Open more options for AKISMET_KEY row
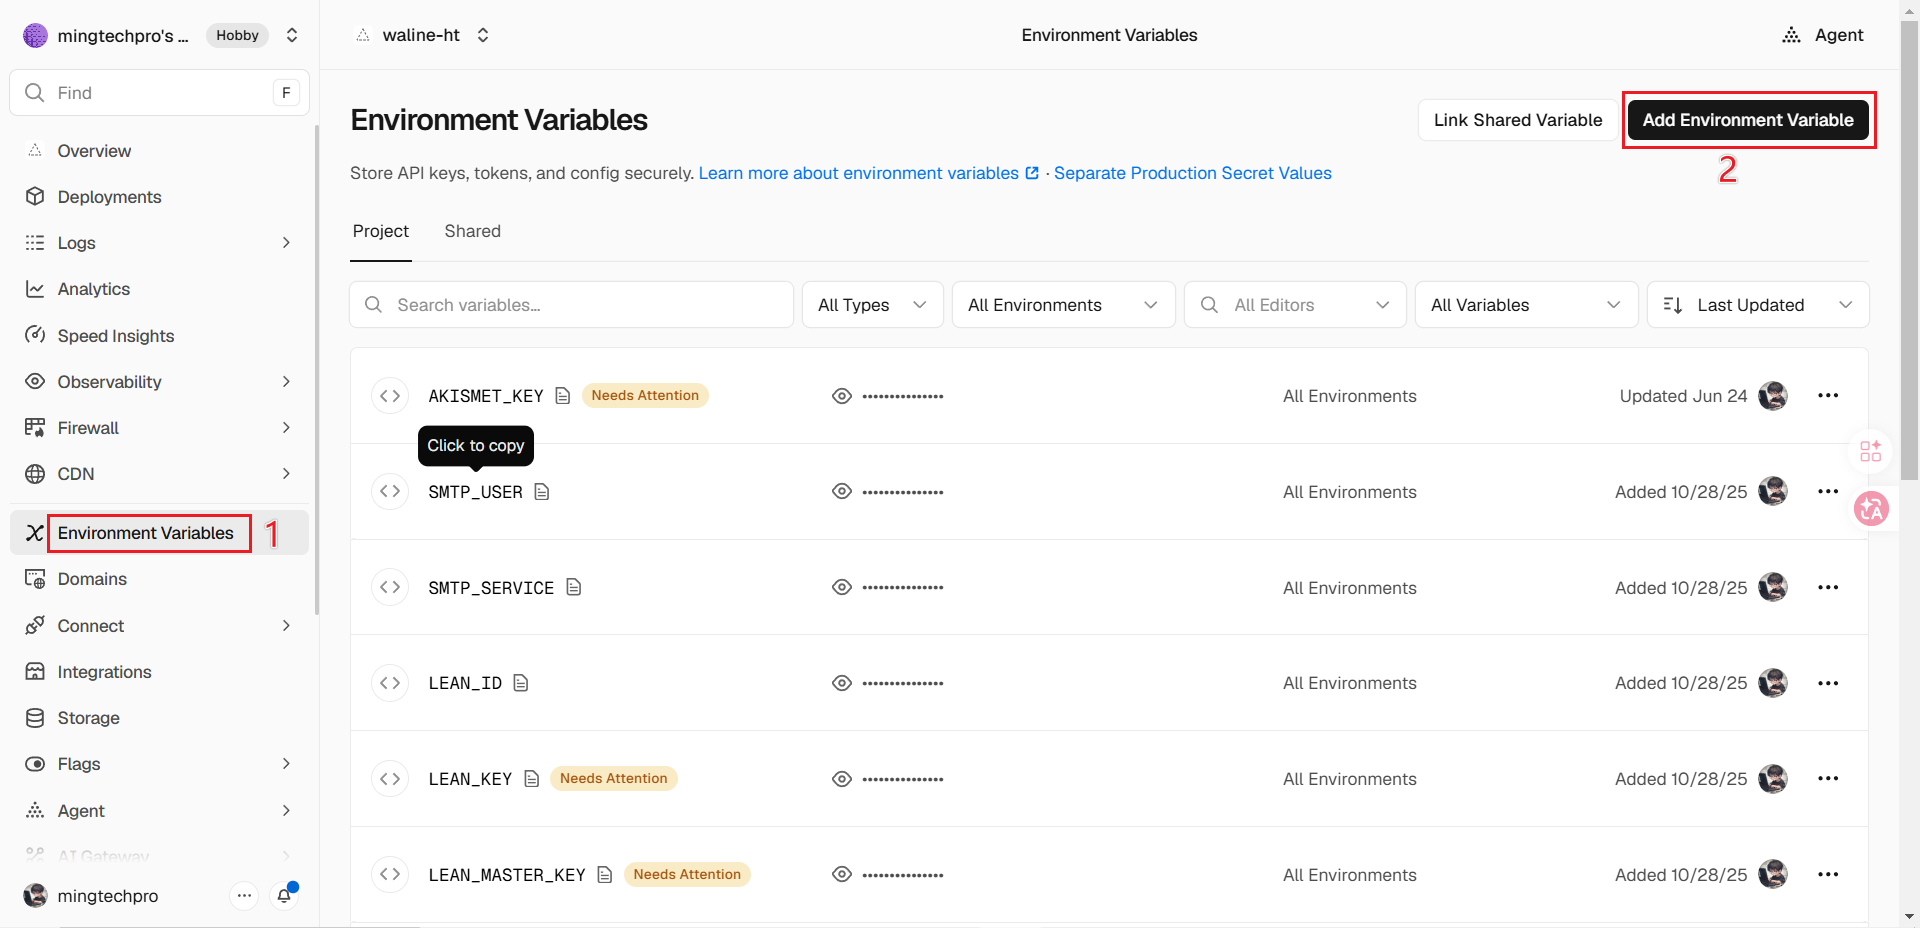The width and height of the screenshot is (1920, 928). click(x=1828, y=396)
